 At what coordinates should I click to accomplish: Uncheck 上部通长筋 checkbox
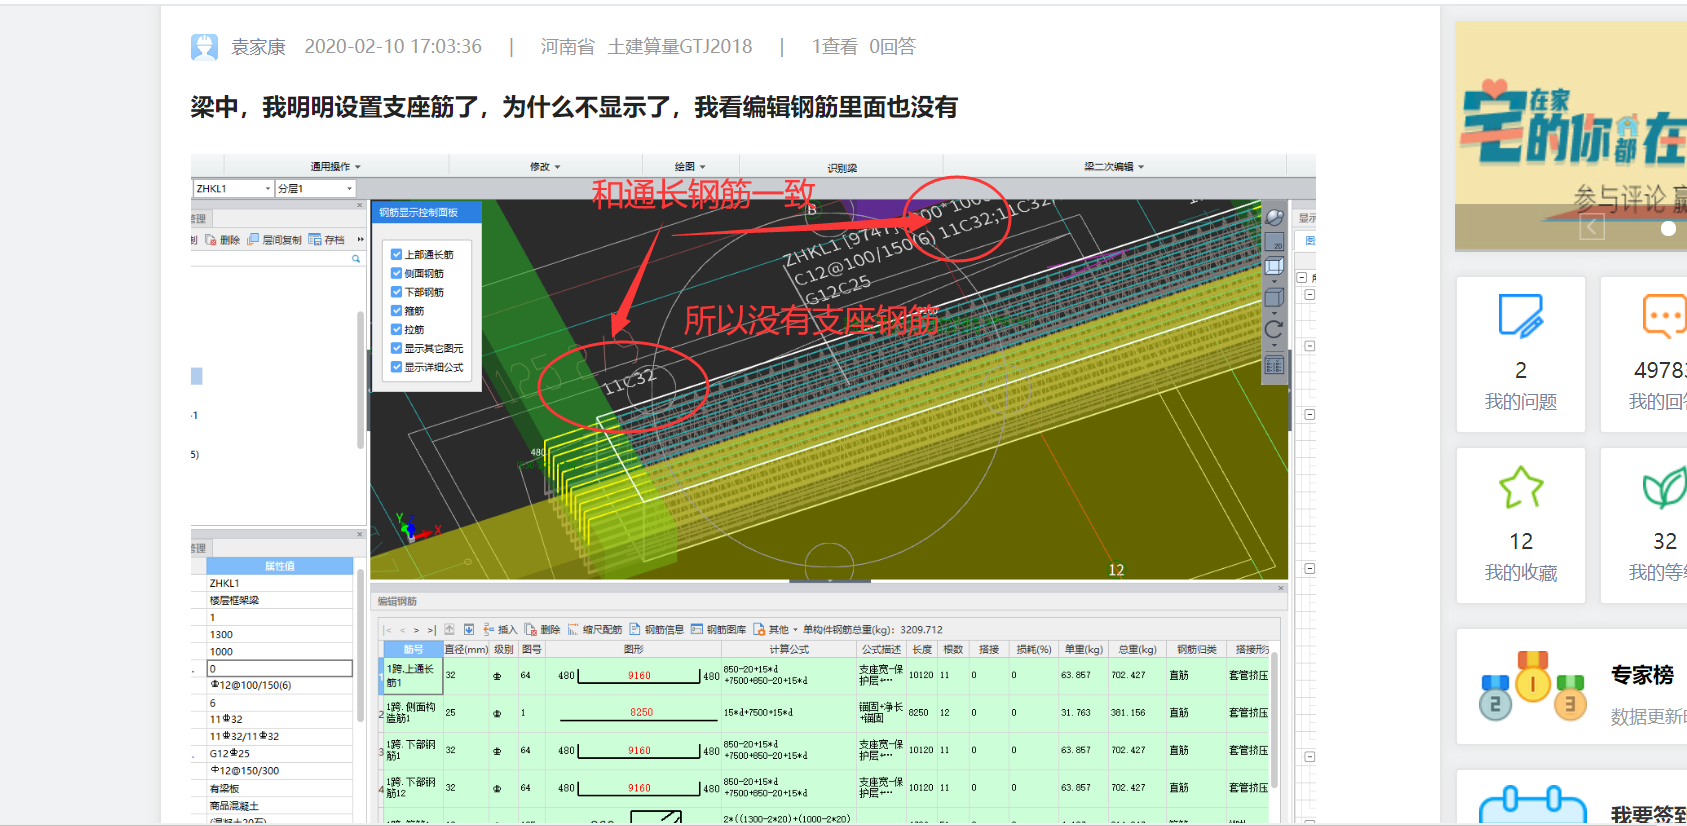[397, 254]
